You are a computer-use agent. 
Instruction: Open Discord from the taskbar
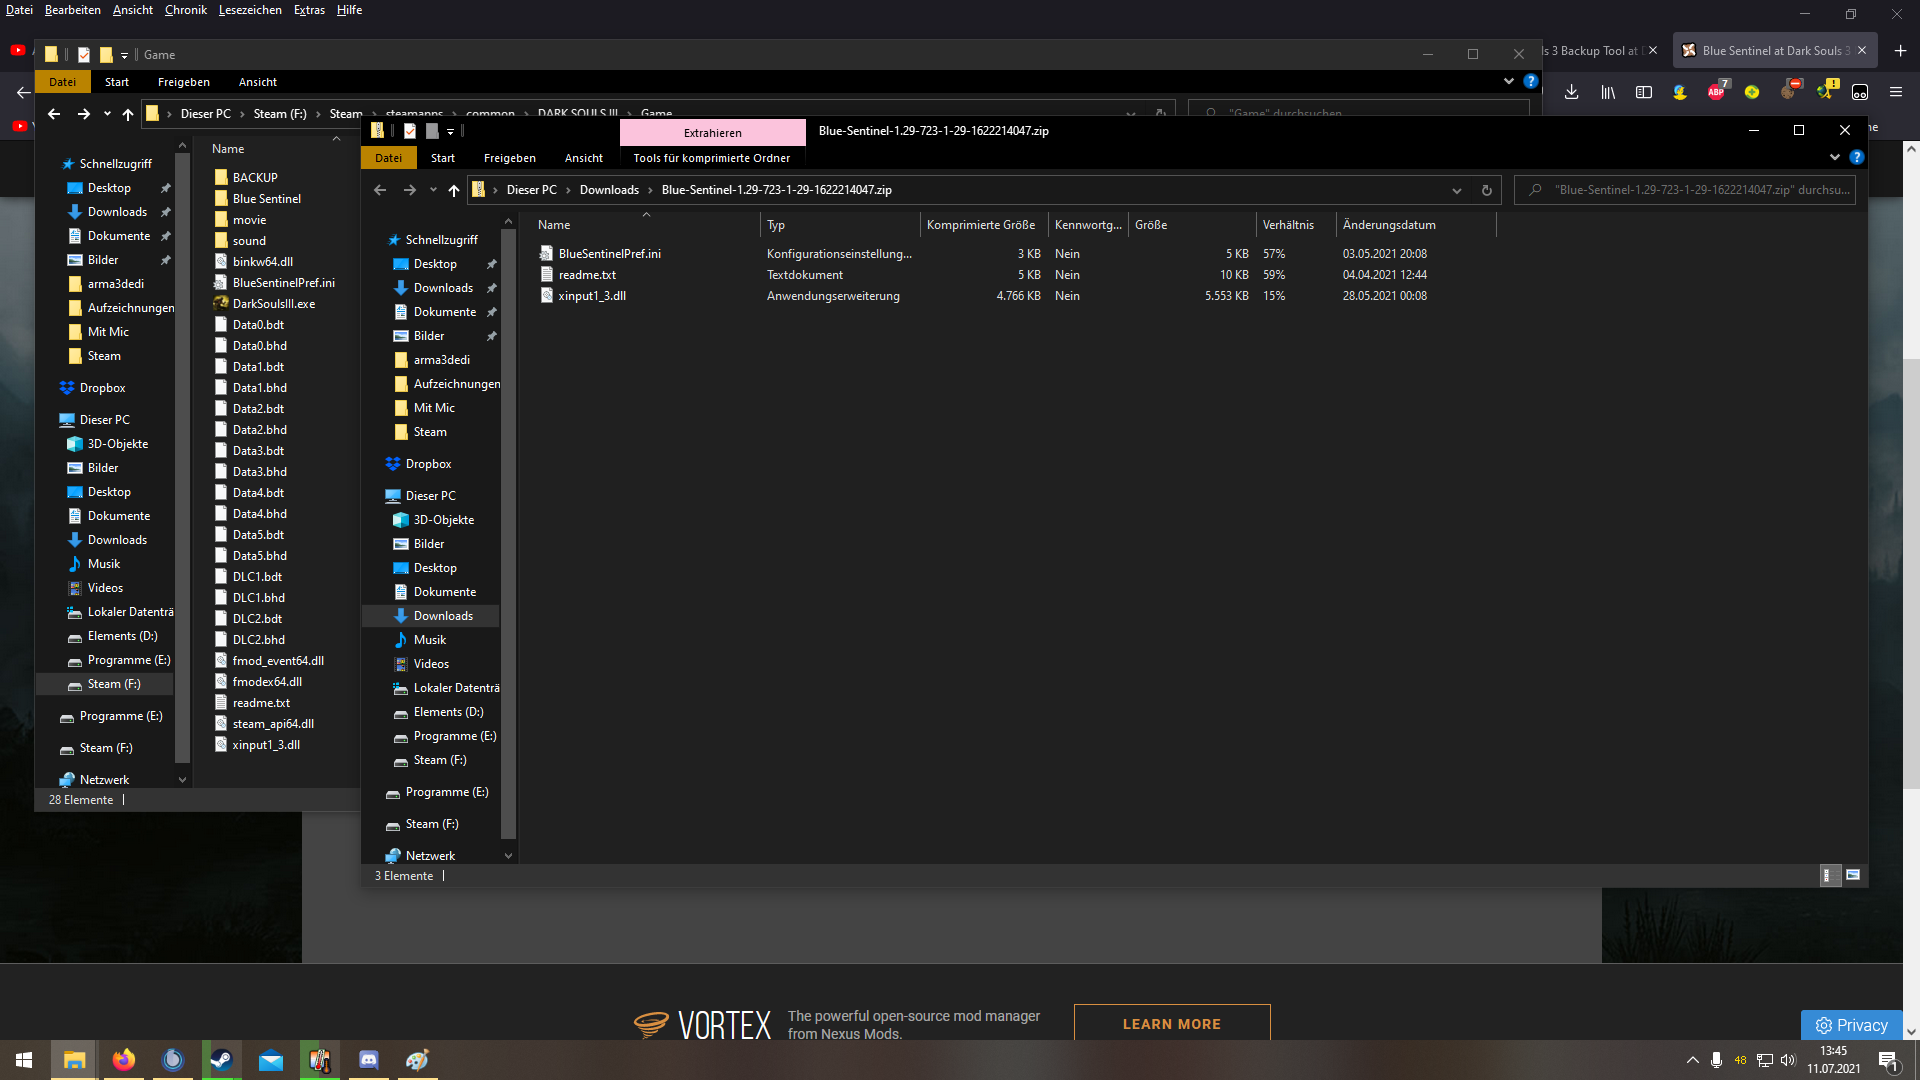coord(368,1060)
